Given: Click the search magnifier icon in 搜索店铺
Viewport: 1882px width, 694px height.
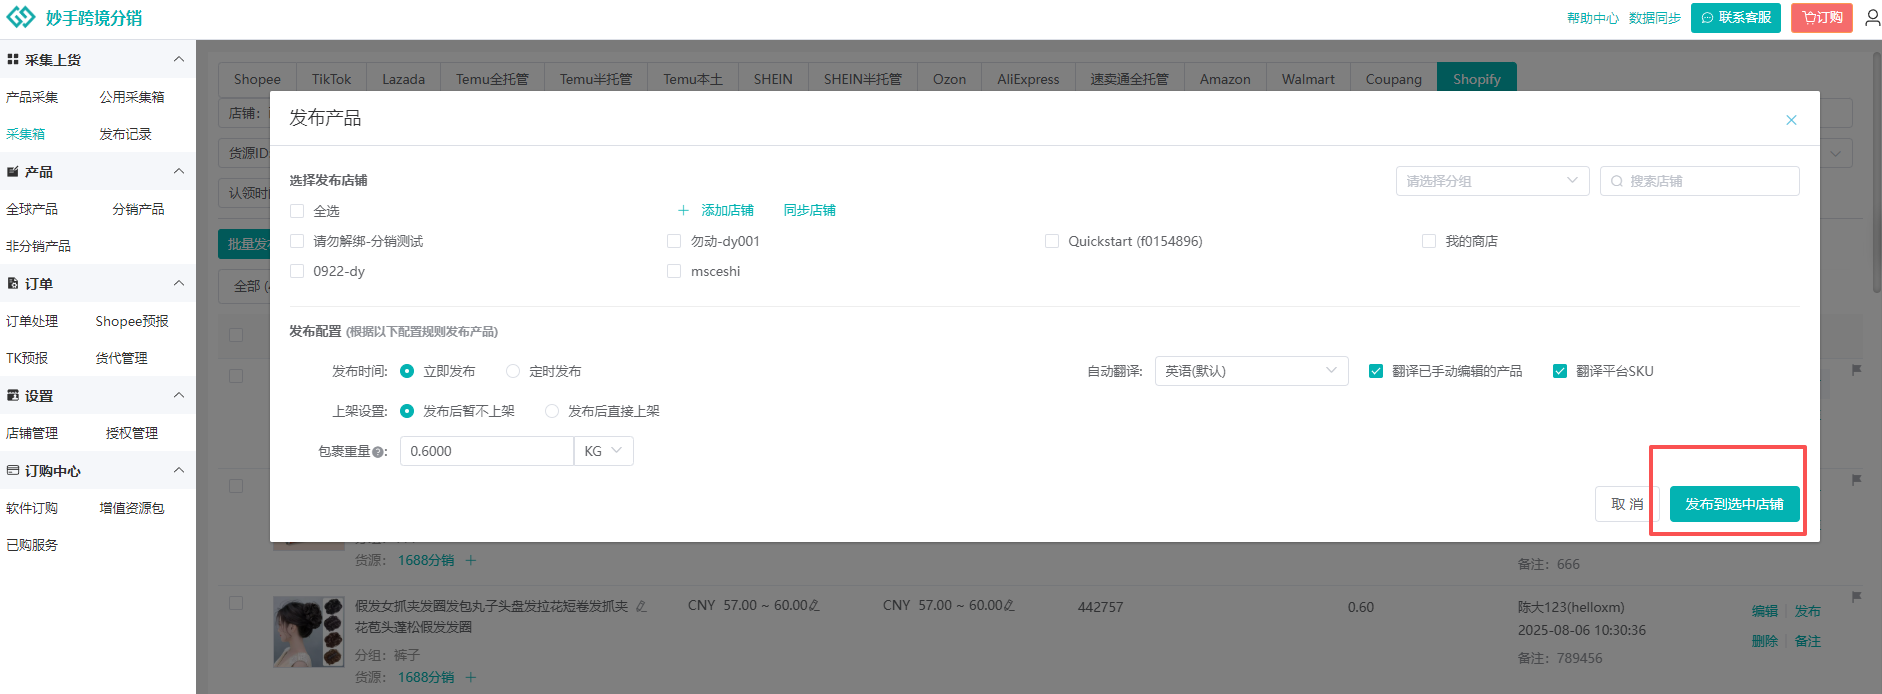Looking at the screenshot, I should click(1616, 181).
